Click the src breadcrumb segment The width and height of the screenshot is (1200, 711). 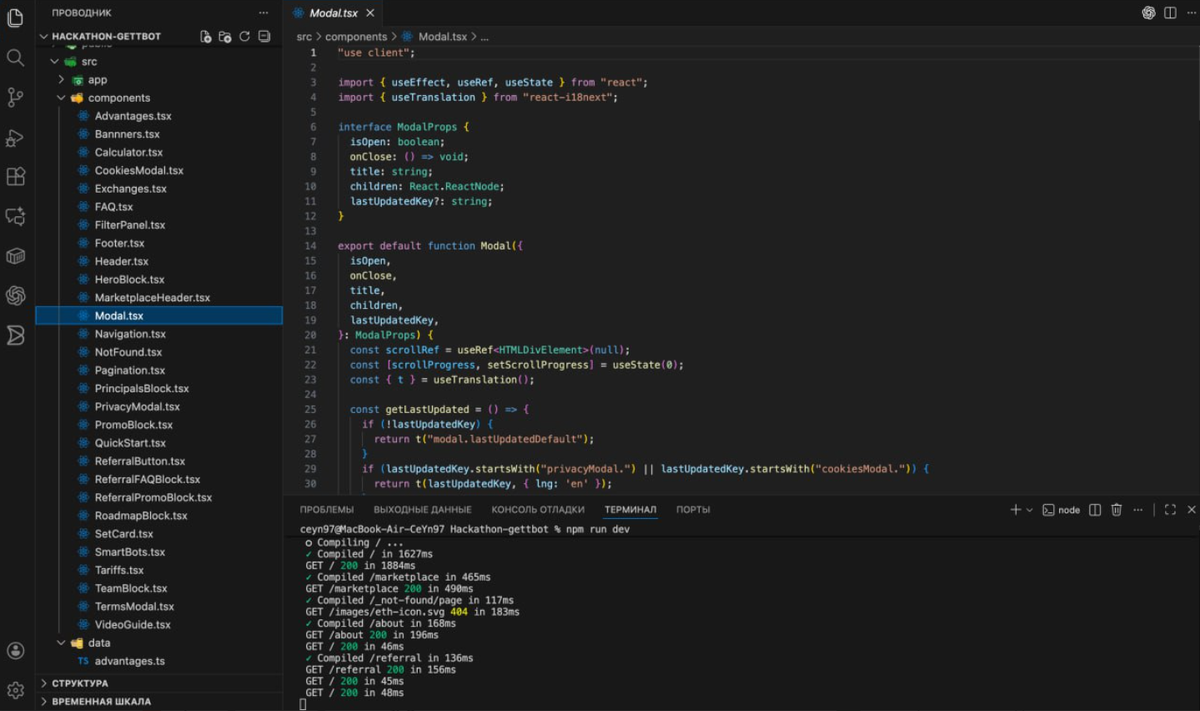304,37
